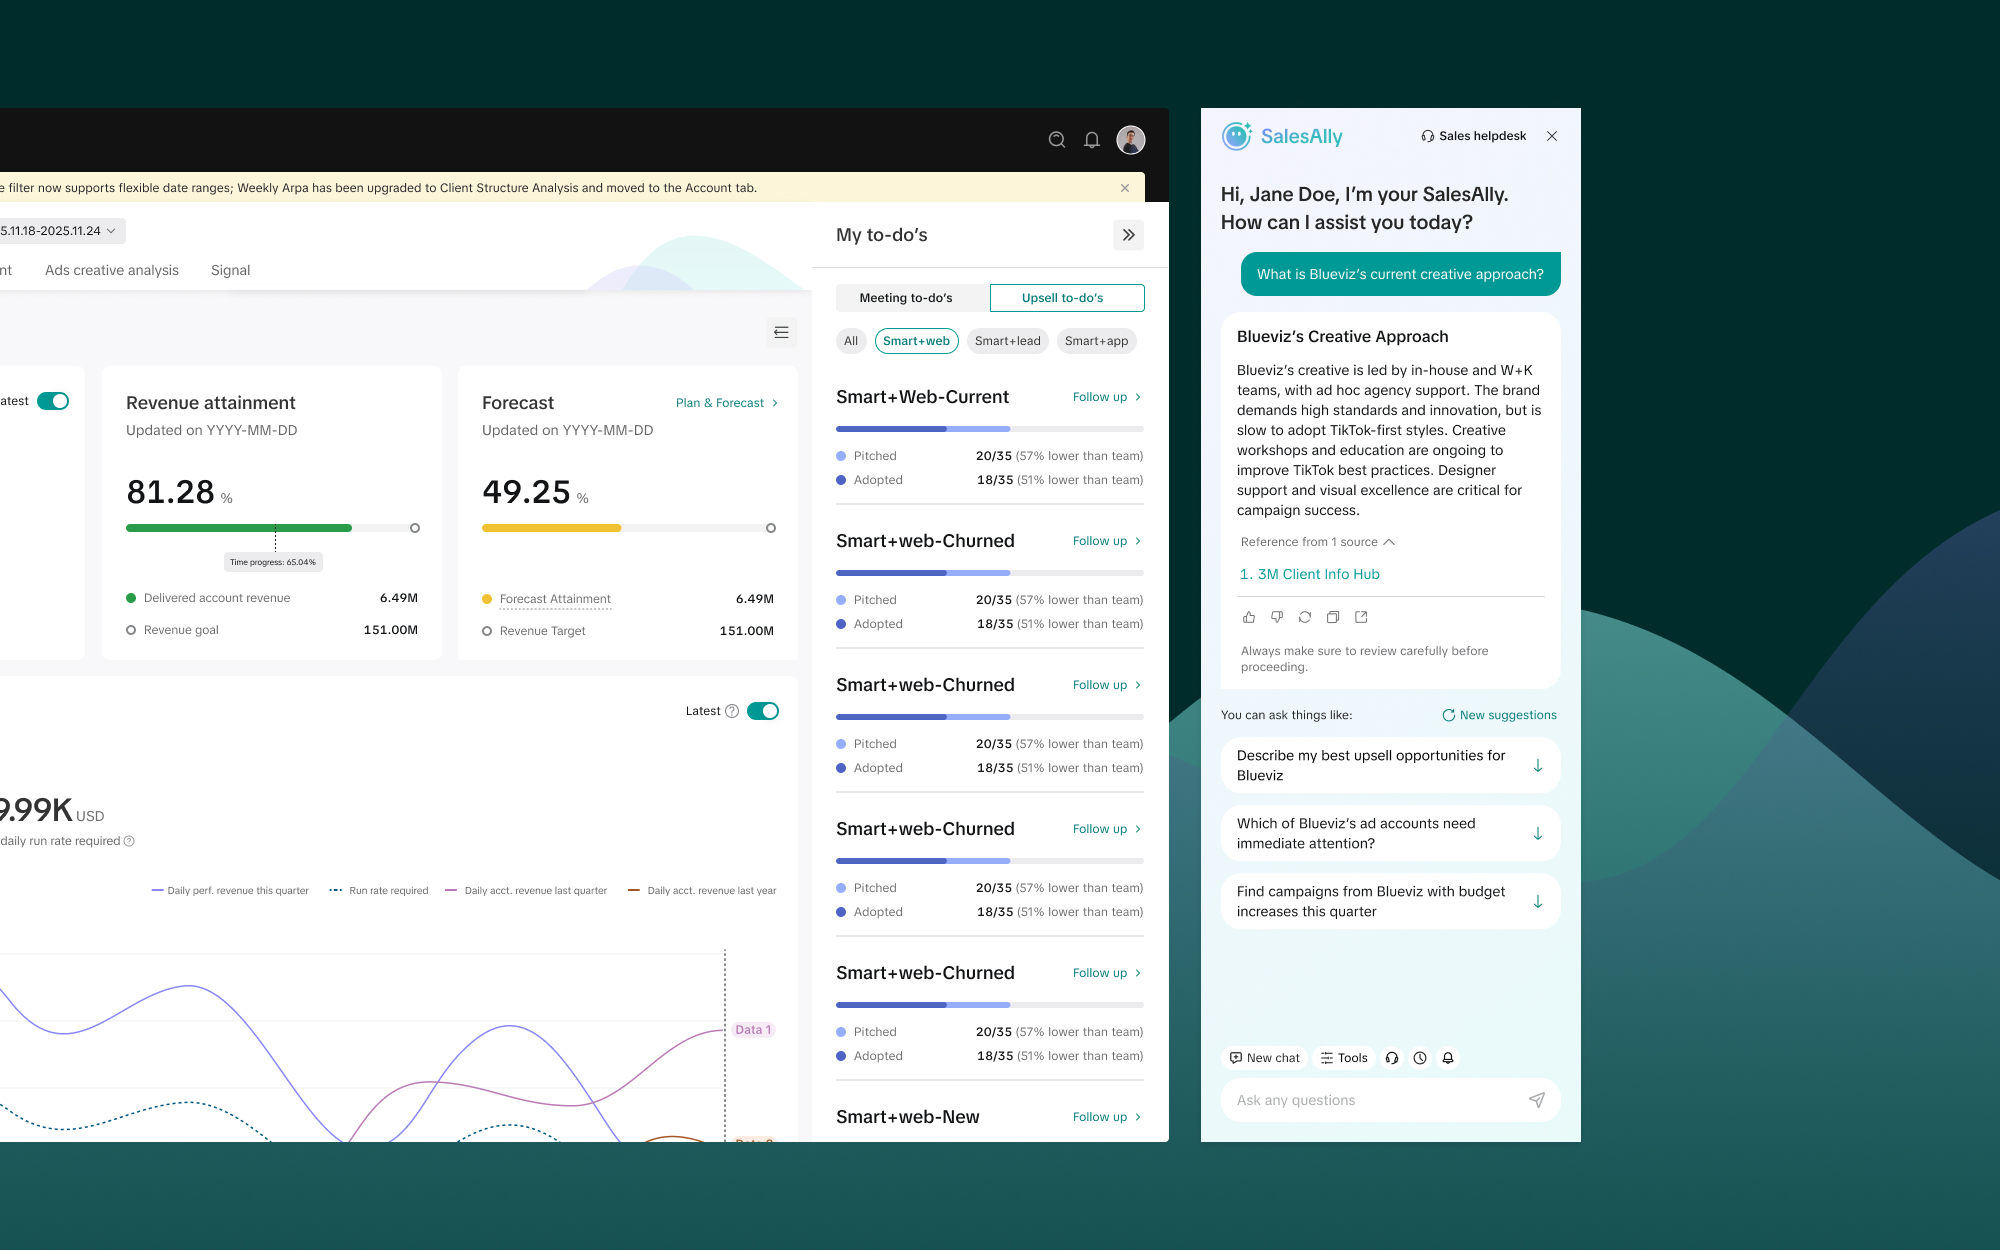Click New suggestions refresh button

click(x=1499, y=715)
